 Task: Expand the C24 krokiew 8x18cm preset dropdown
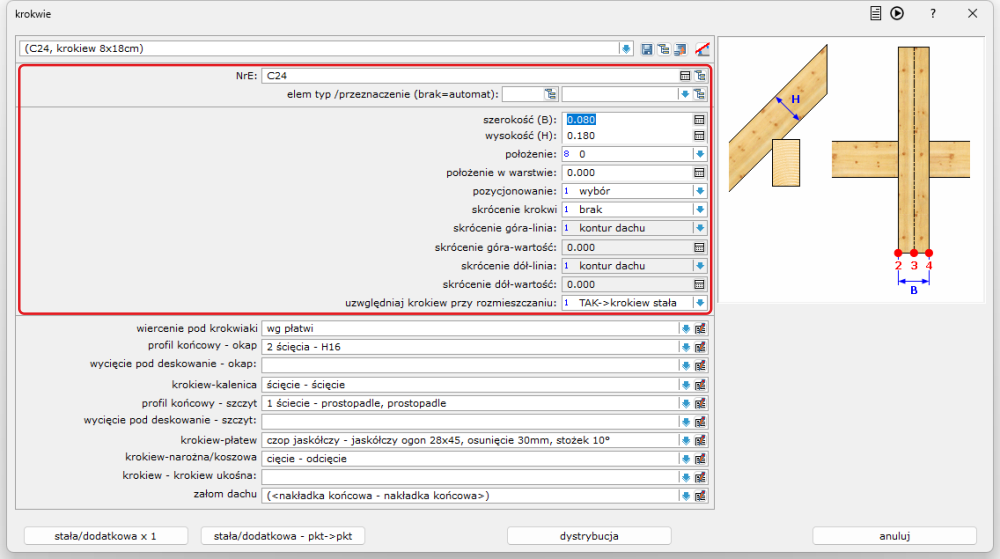(x=626, y=48)
